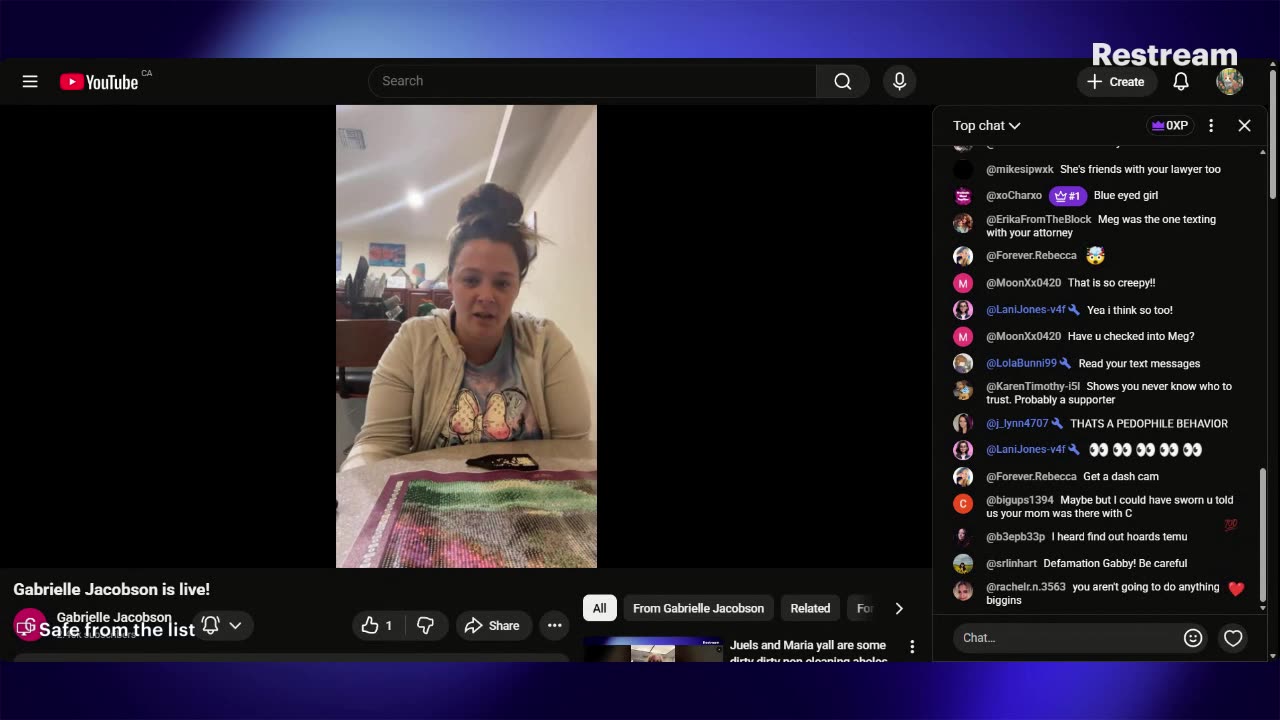This screenshot has height=720, width=1280.
Task: Click 'Gabrielle Jacobson is live!' title
Action: 111,590
